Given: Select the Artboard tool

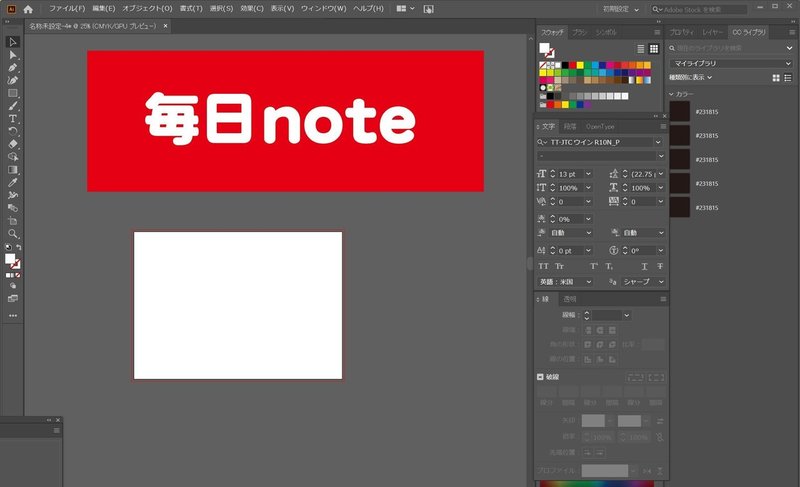Looking at the screenshot, I should (13, 221).
